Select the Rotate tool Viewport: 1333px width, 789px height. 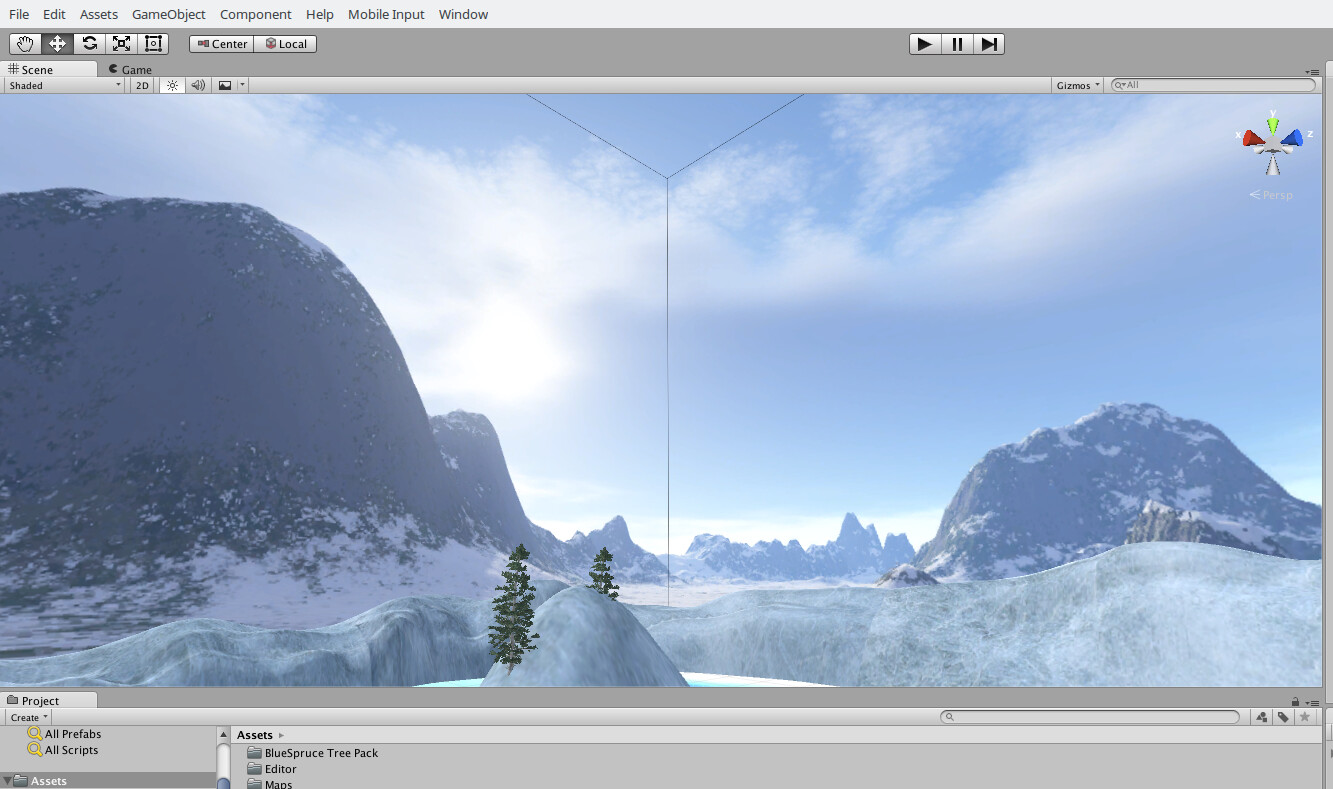point(88,43)
